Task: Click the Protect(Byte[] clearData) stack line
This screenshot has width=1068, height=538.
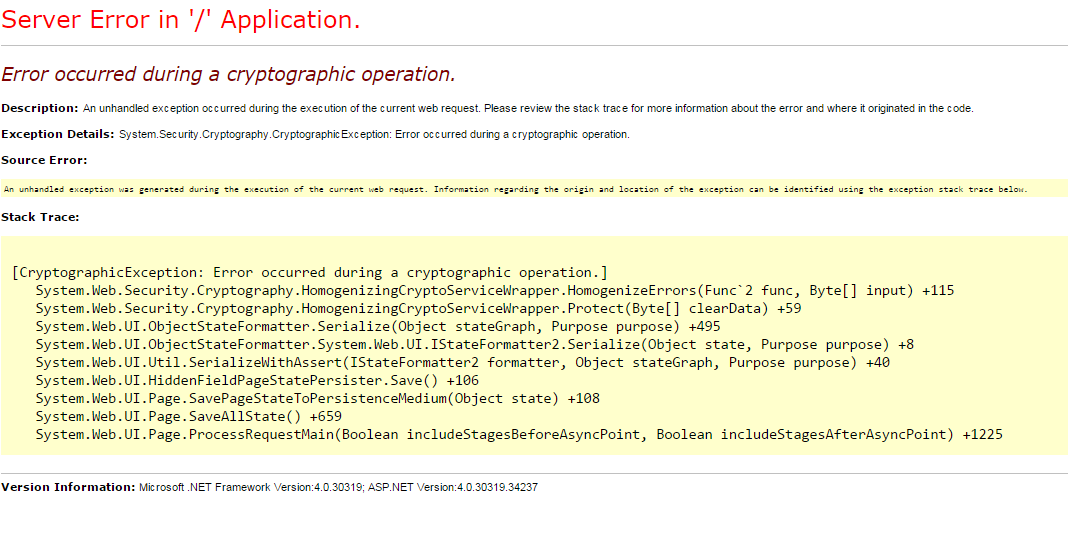Action: pyautogui.click(x=418, y=308)
